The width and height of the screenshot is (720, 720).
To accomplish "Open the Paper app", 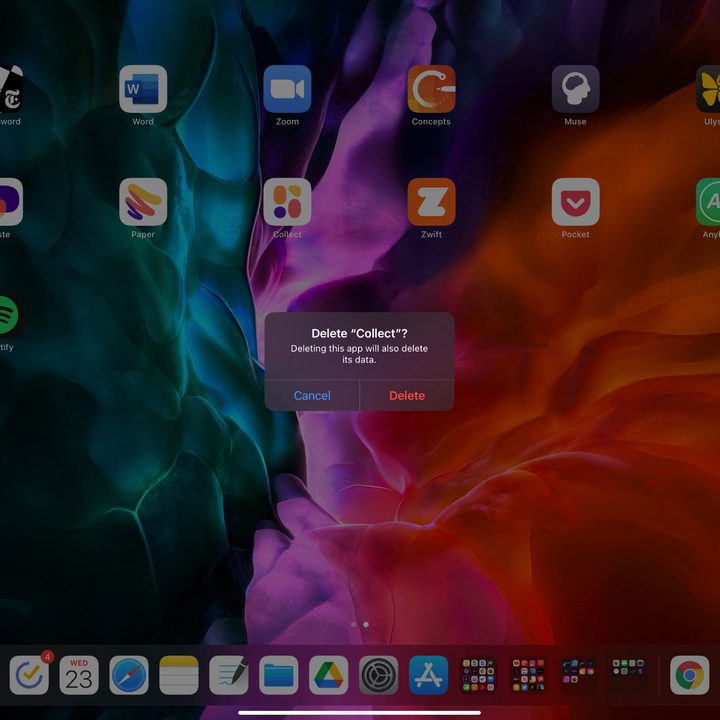I will (143, 202).
